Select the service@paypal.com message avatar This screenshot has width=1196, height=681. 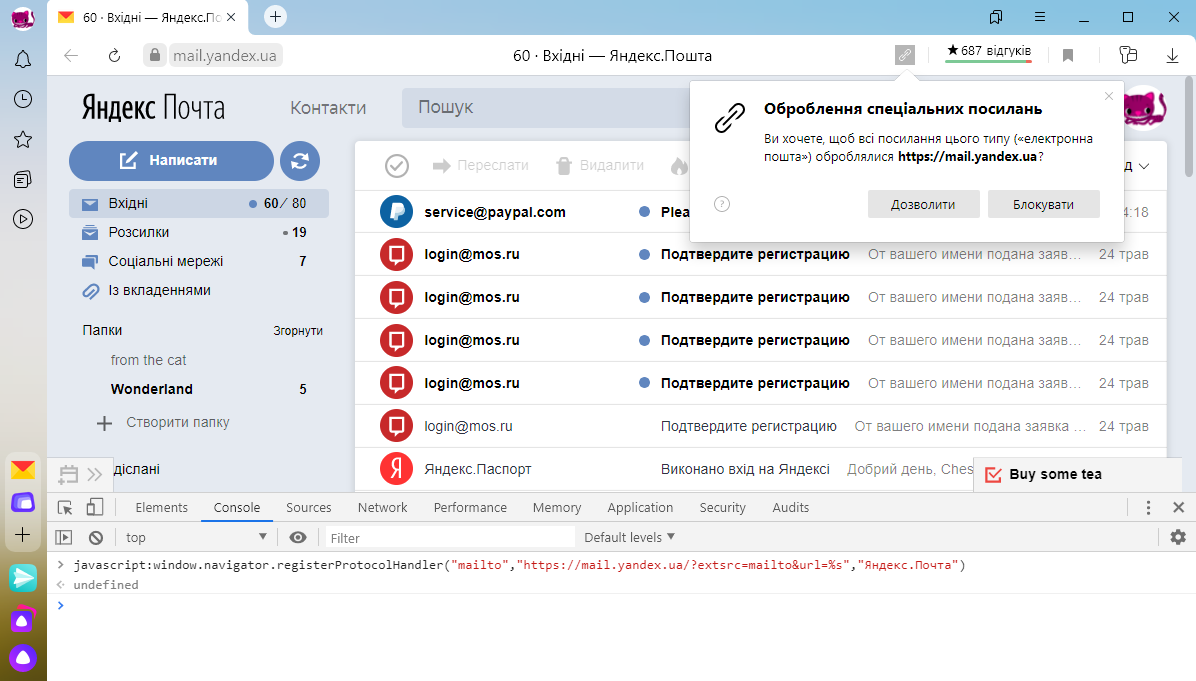(397, 212)
